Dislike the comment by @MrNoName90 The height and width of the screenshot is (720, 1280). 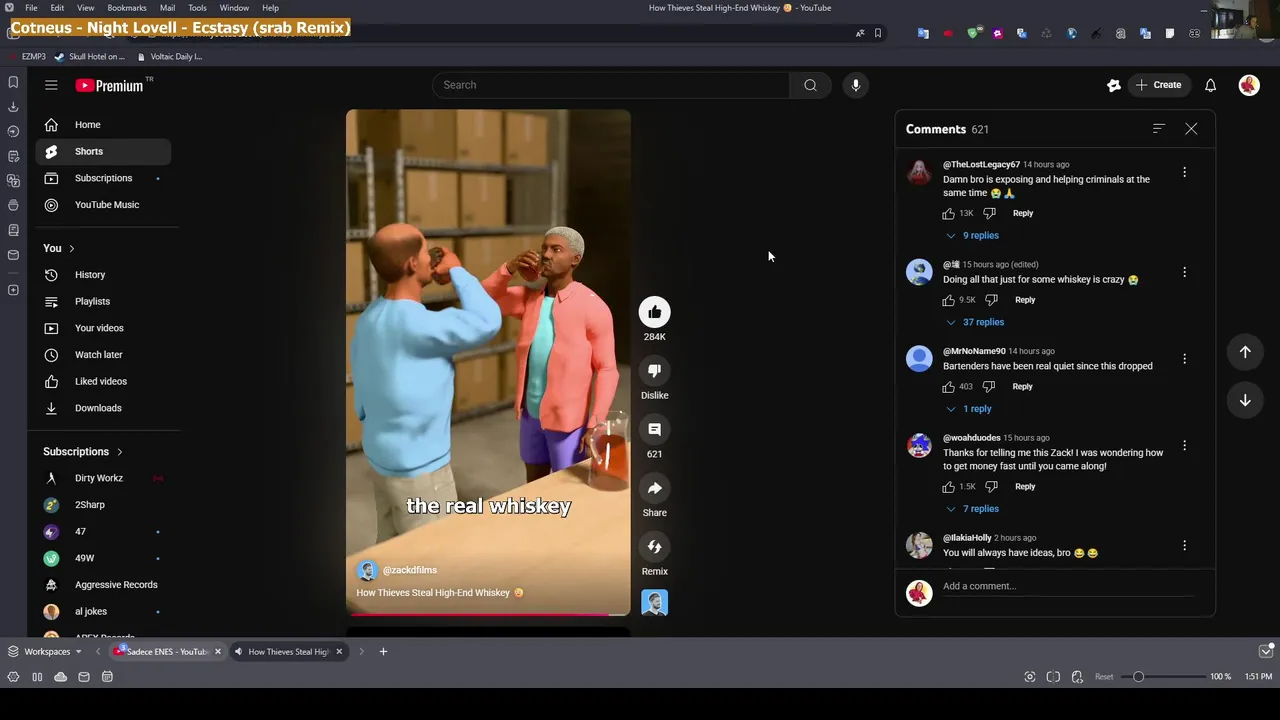(x=989, y=386)
